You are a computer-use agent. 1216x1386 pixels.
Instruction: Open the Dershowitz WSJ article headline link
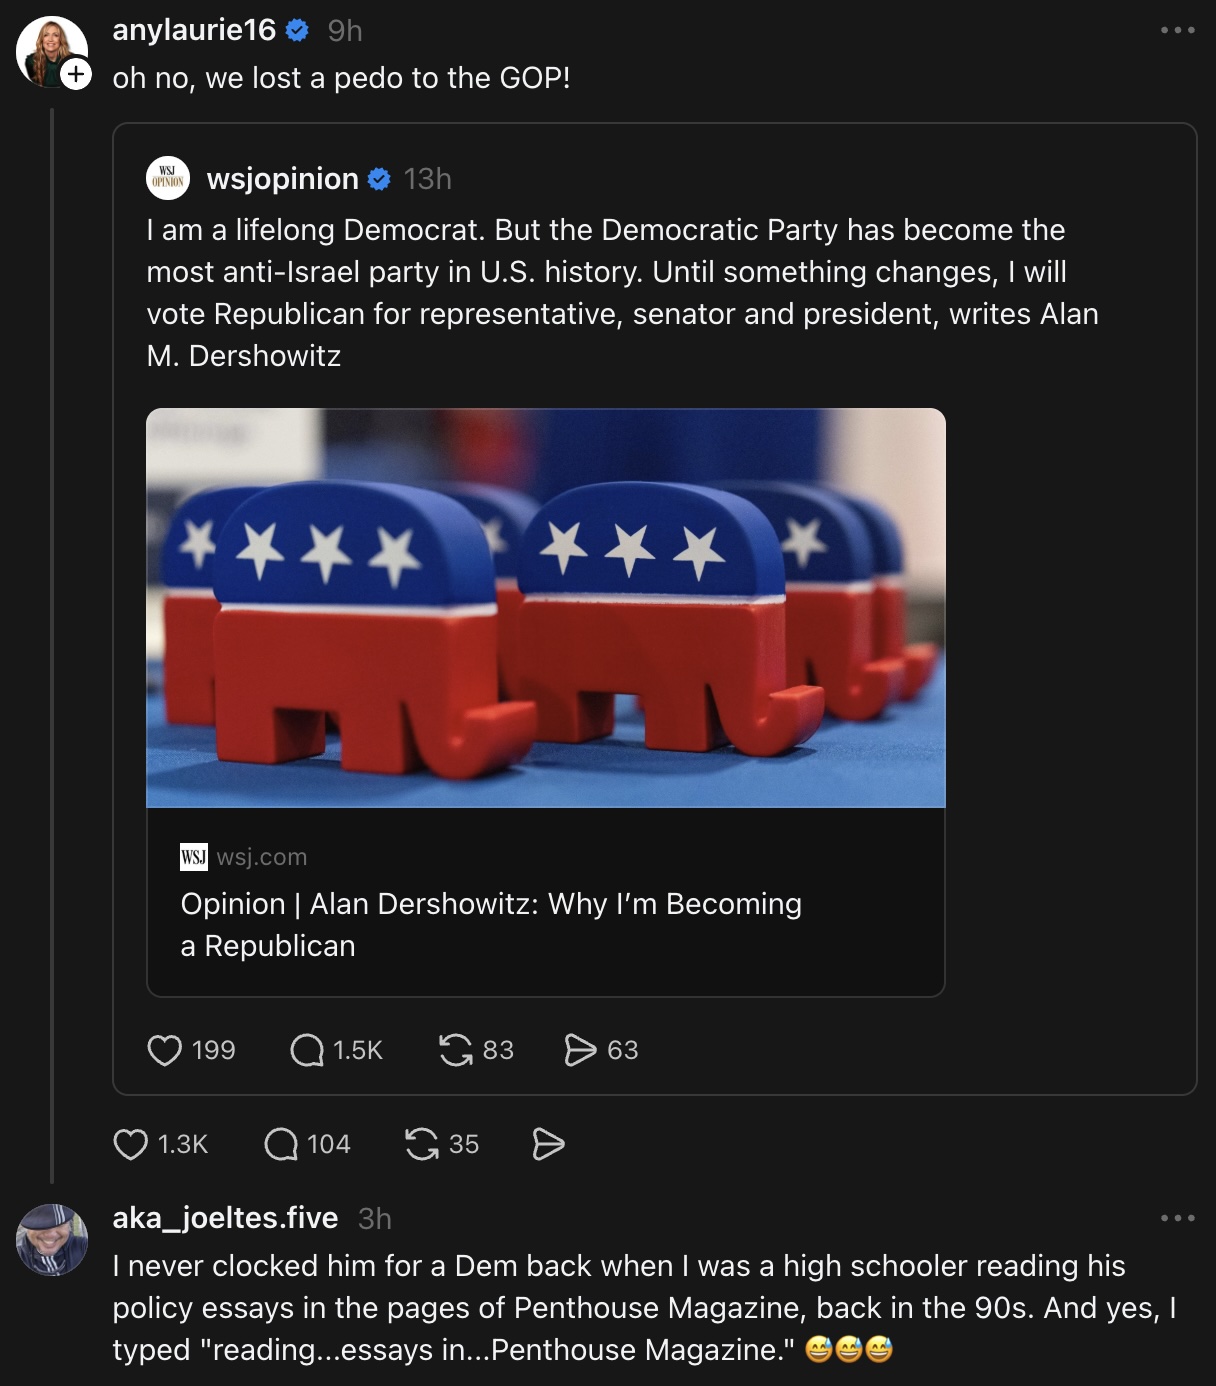point(490,924)
